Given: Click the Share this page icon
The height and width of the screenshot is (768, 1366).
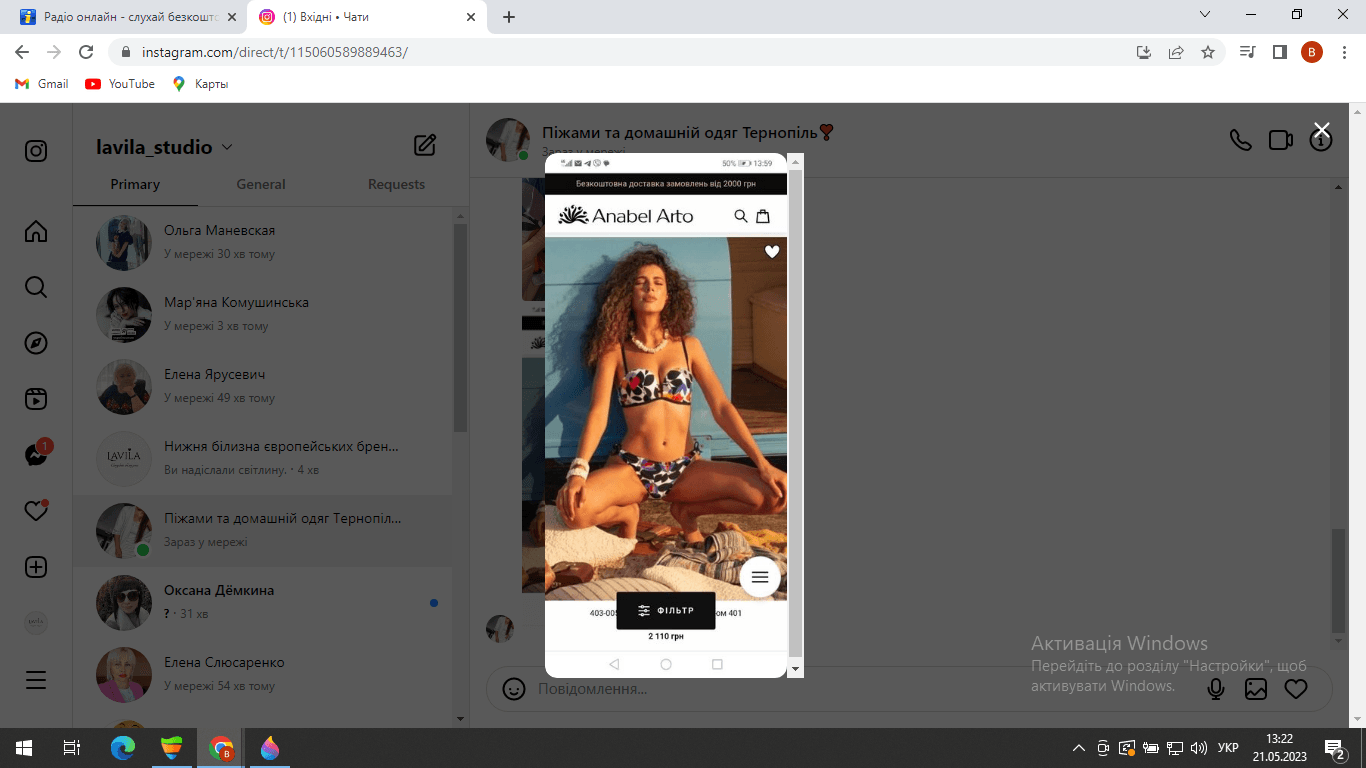Looking at the screenshot, I should coord(1176,52).
